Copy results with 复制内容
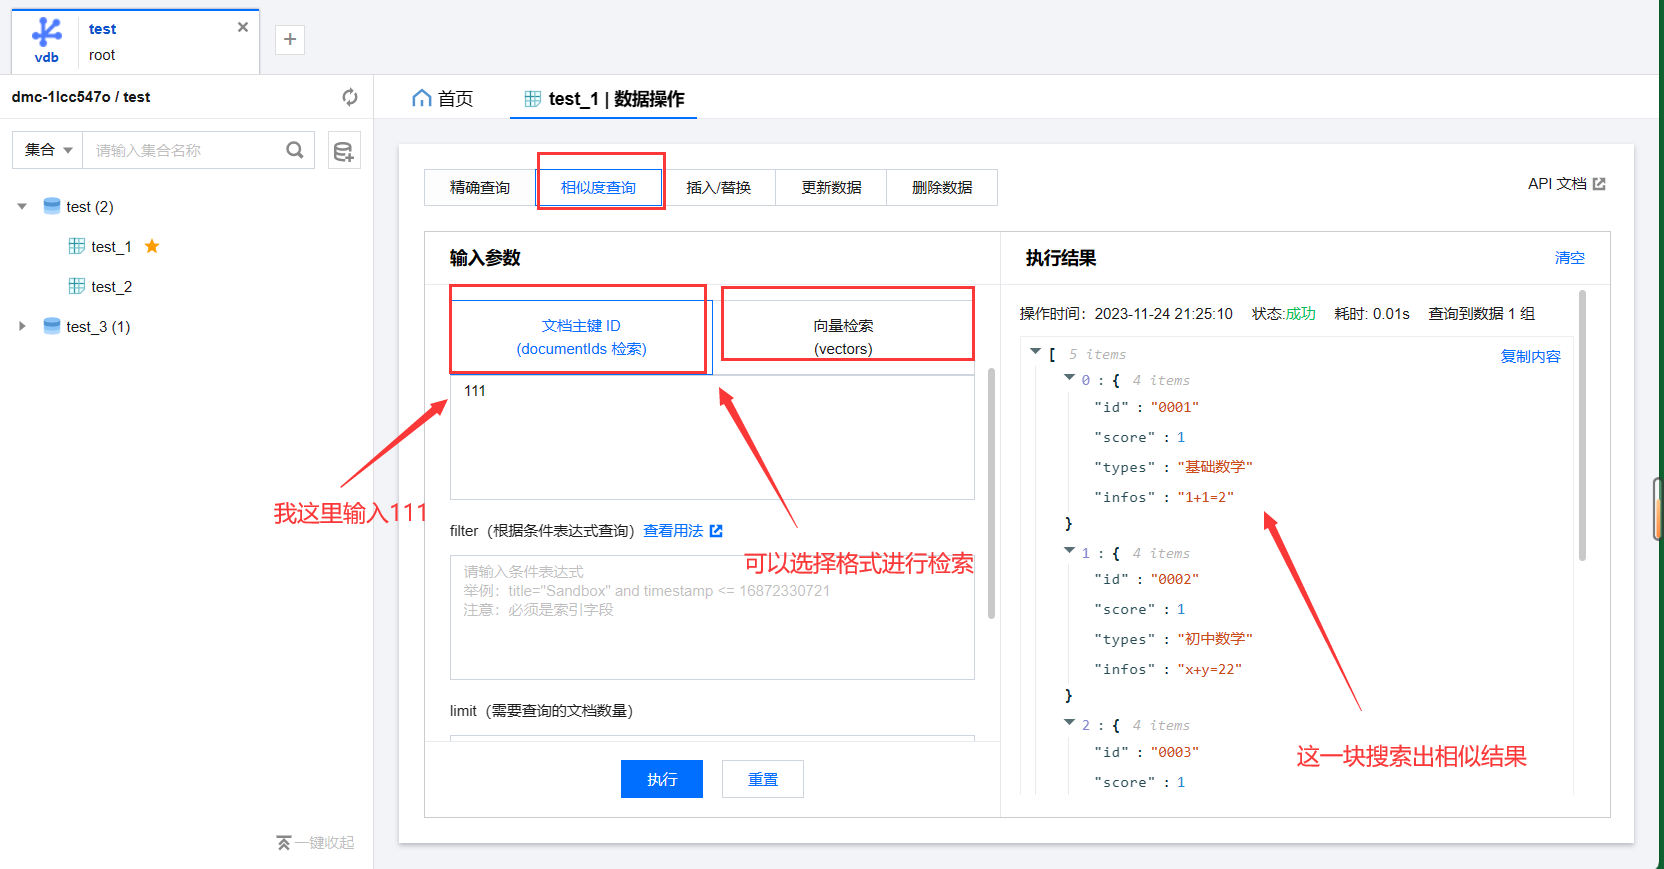 pyautogui.click(x=1530, y=357)
